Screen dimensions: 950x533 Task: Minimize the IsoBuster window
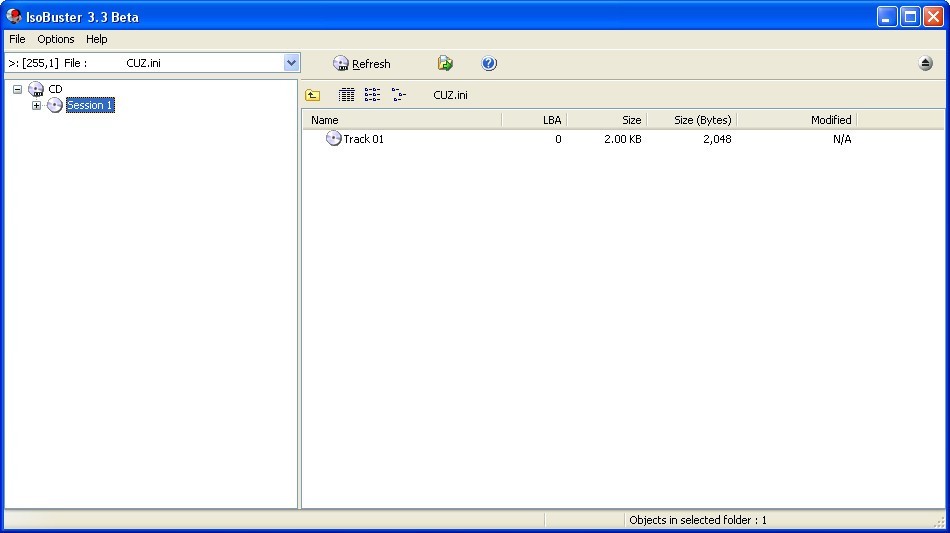coord(886,16)
